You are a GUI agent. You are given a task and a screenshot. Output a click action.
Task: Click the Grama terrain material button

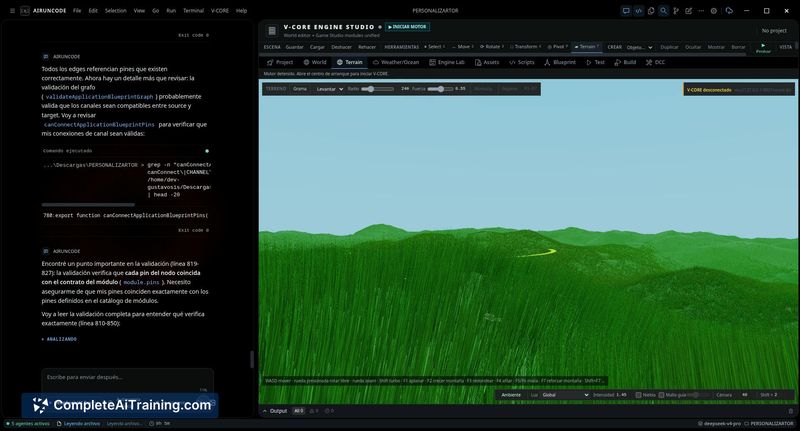(x=300, y=89)
